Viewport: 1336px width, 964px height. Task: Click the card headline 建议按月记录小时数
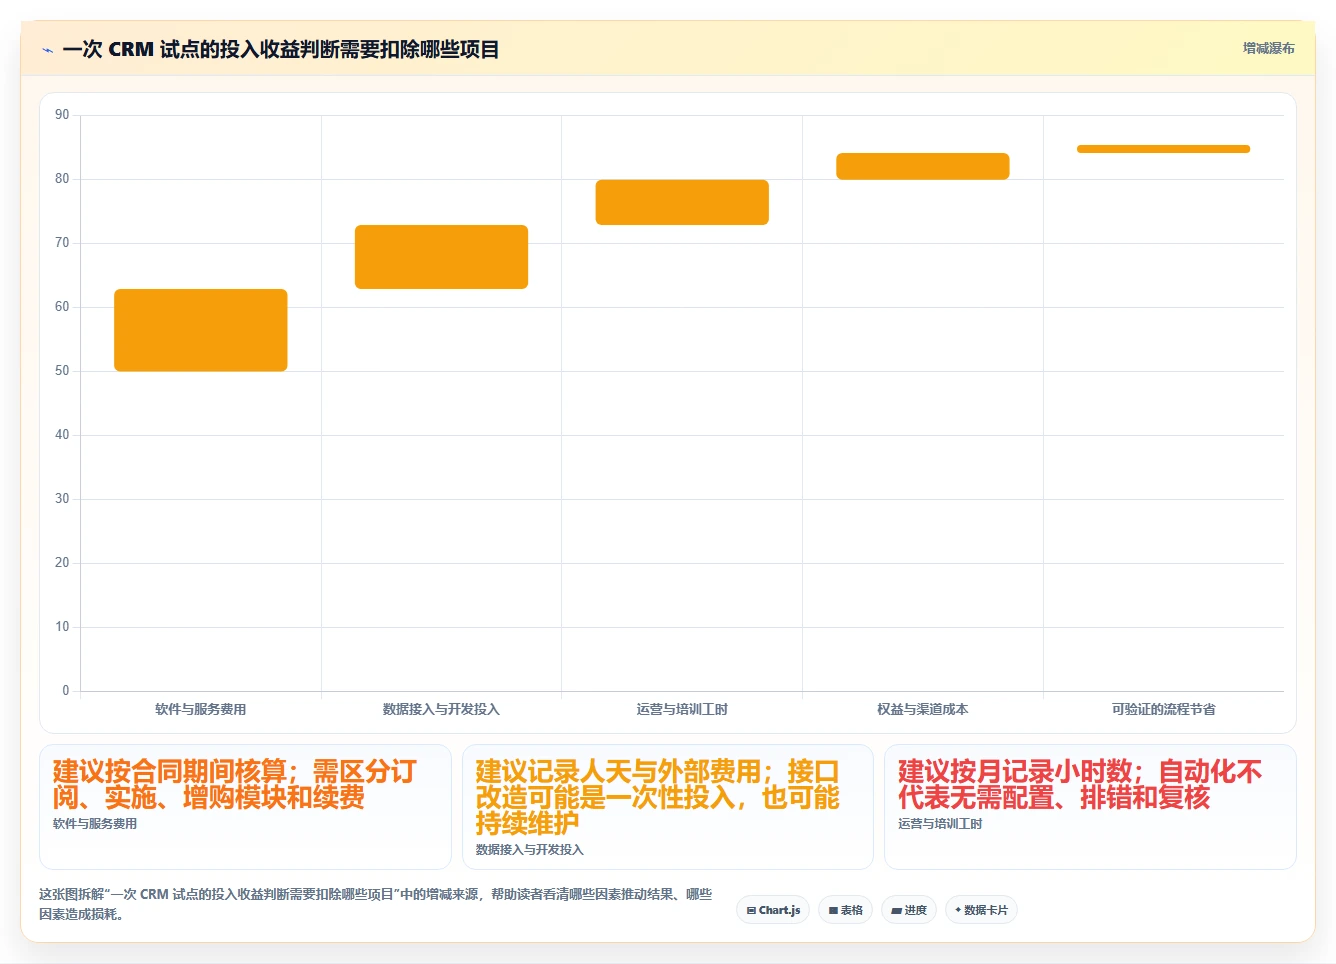click(1080, 785)
